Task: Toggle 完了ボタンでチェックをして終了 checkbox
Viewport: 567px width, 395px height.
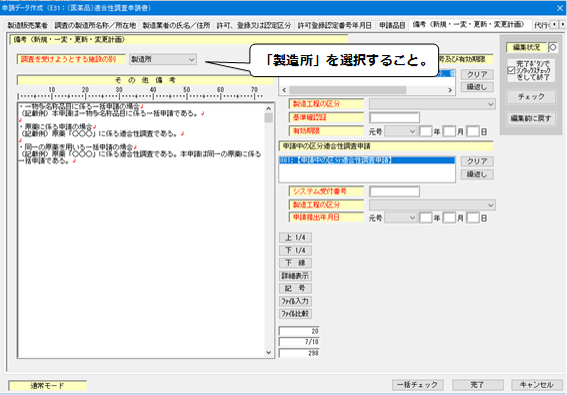Action: (511, 70)
